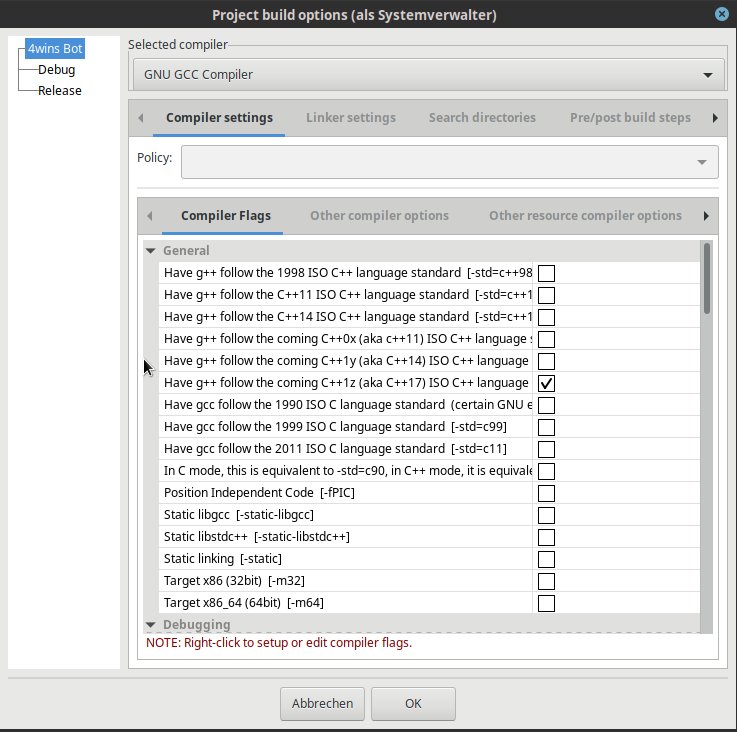
Task: Enable the -std=c++98 checkbox
Action: click(x=546, y=273)
